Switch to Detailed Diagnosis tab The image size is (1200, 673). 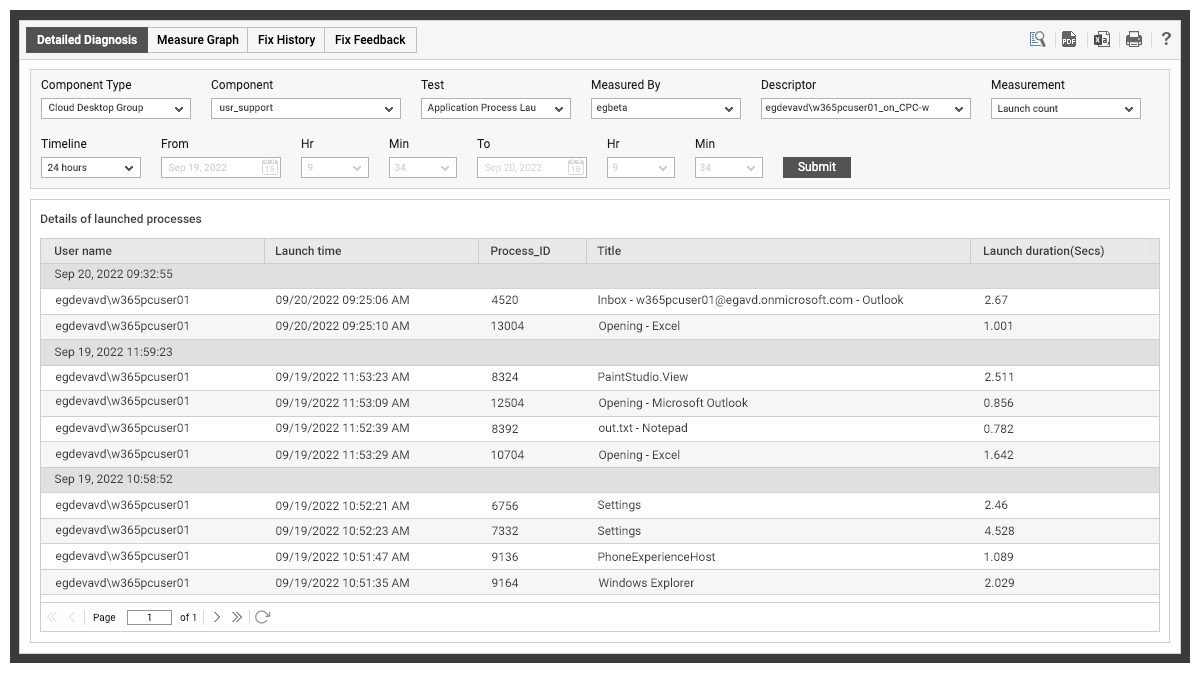point(87,40)
